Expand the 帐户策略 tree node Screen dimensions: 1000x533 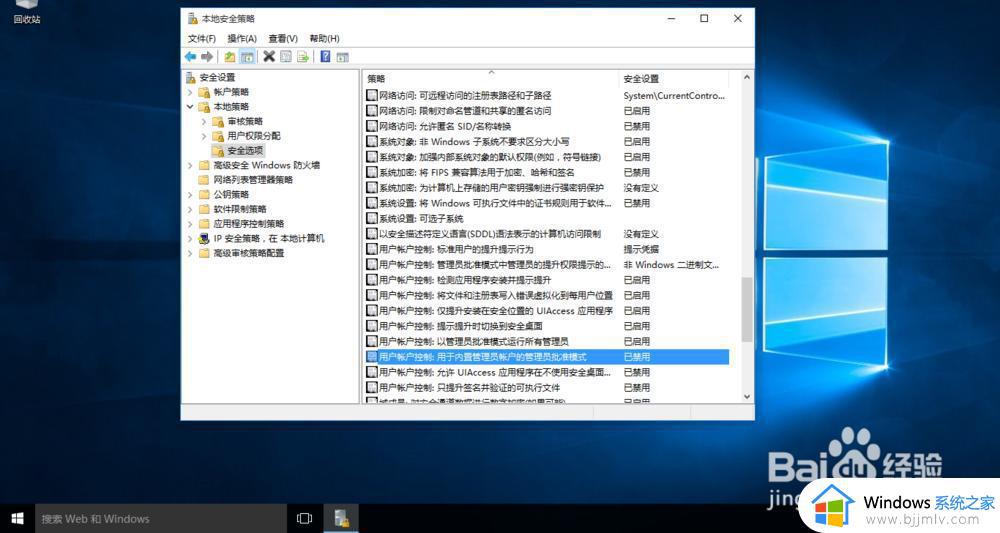[190, 92]
